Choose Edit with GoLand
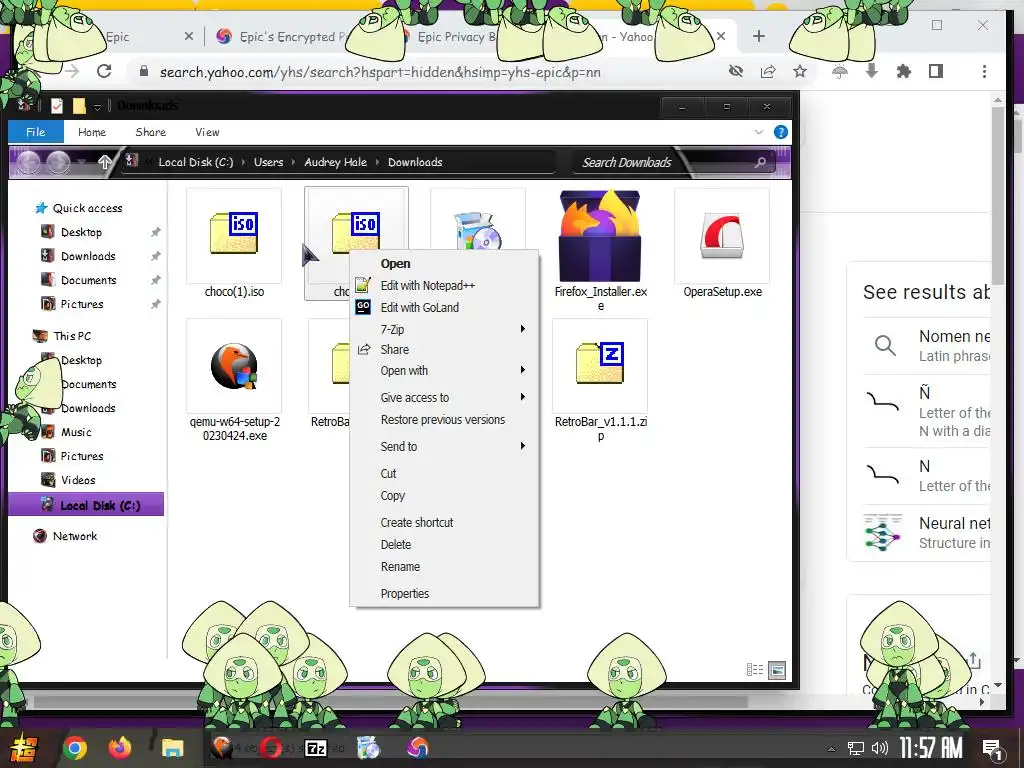The image size is (1024, 768). pos(444,307)
